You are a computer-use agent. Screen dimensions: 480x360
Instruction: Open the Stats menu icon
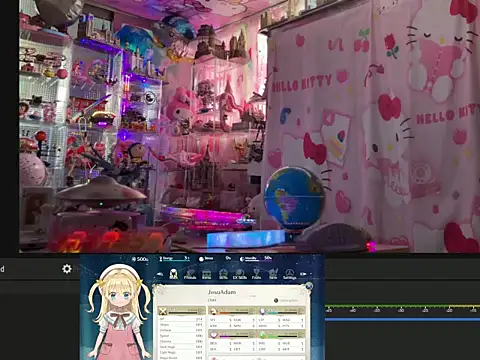tap(173, 274)
